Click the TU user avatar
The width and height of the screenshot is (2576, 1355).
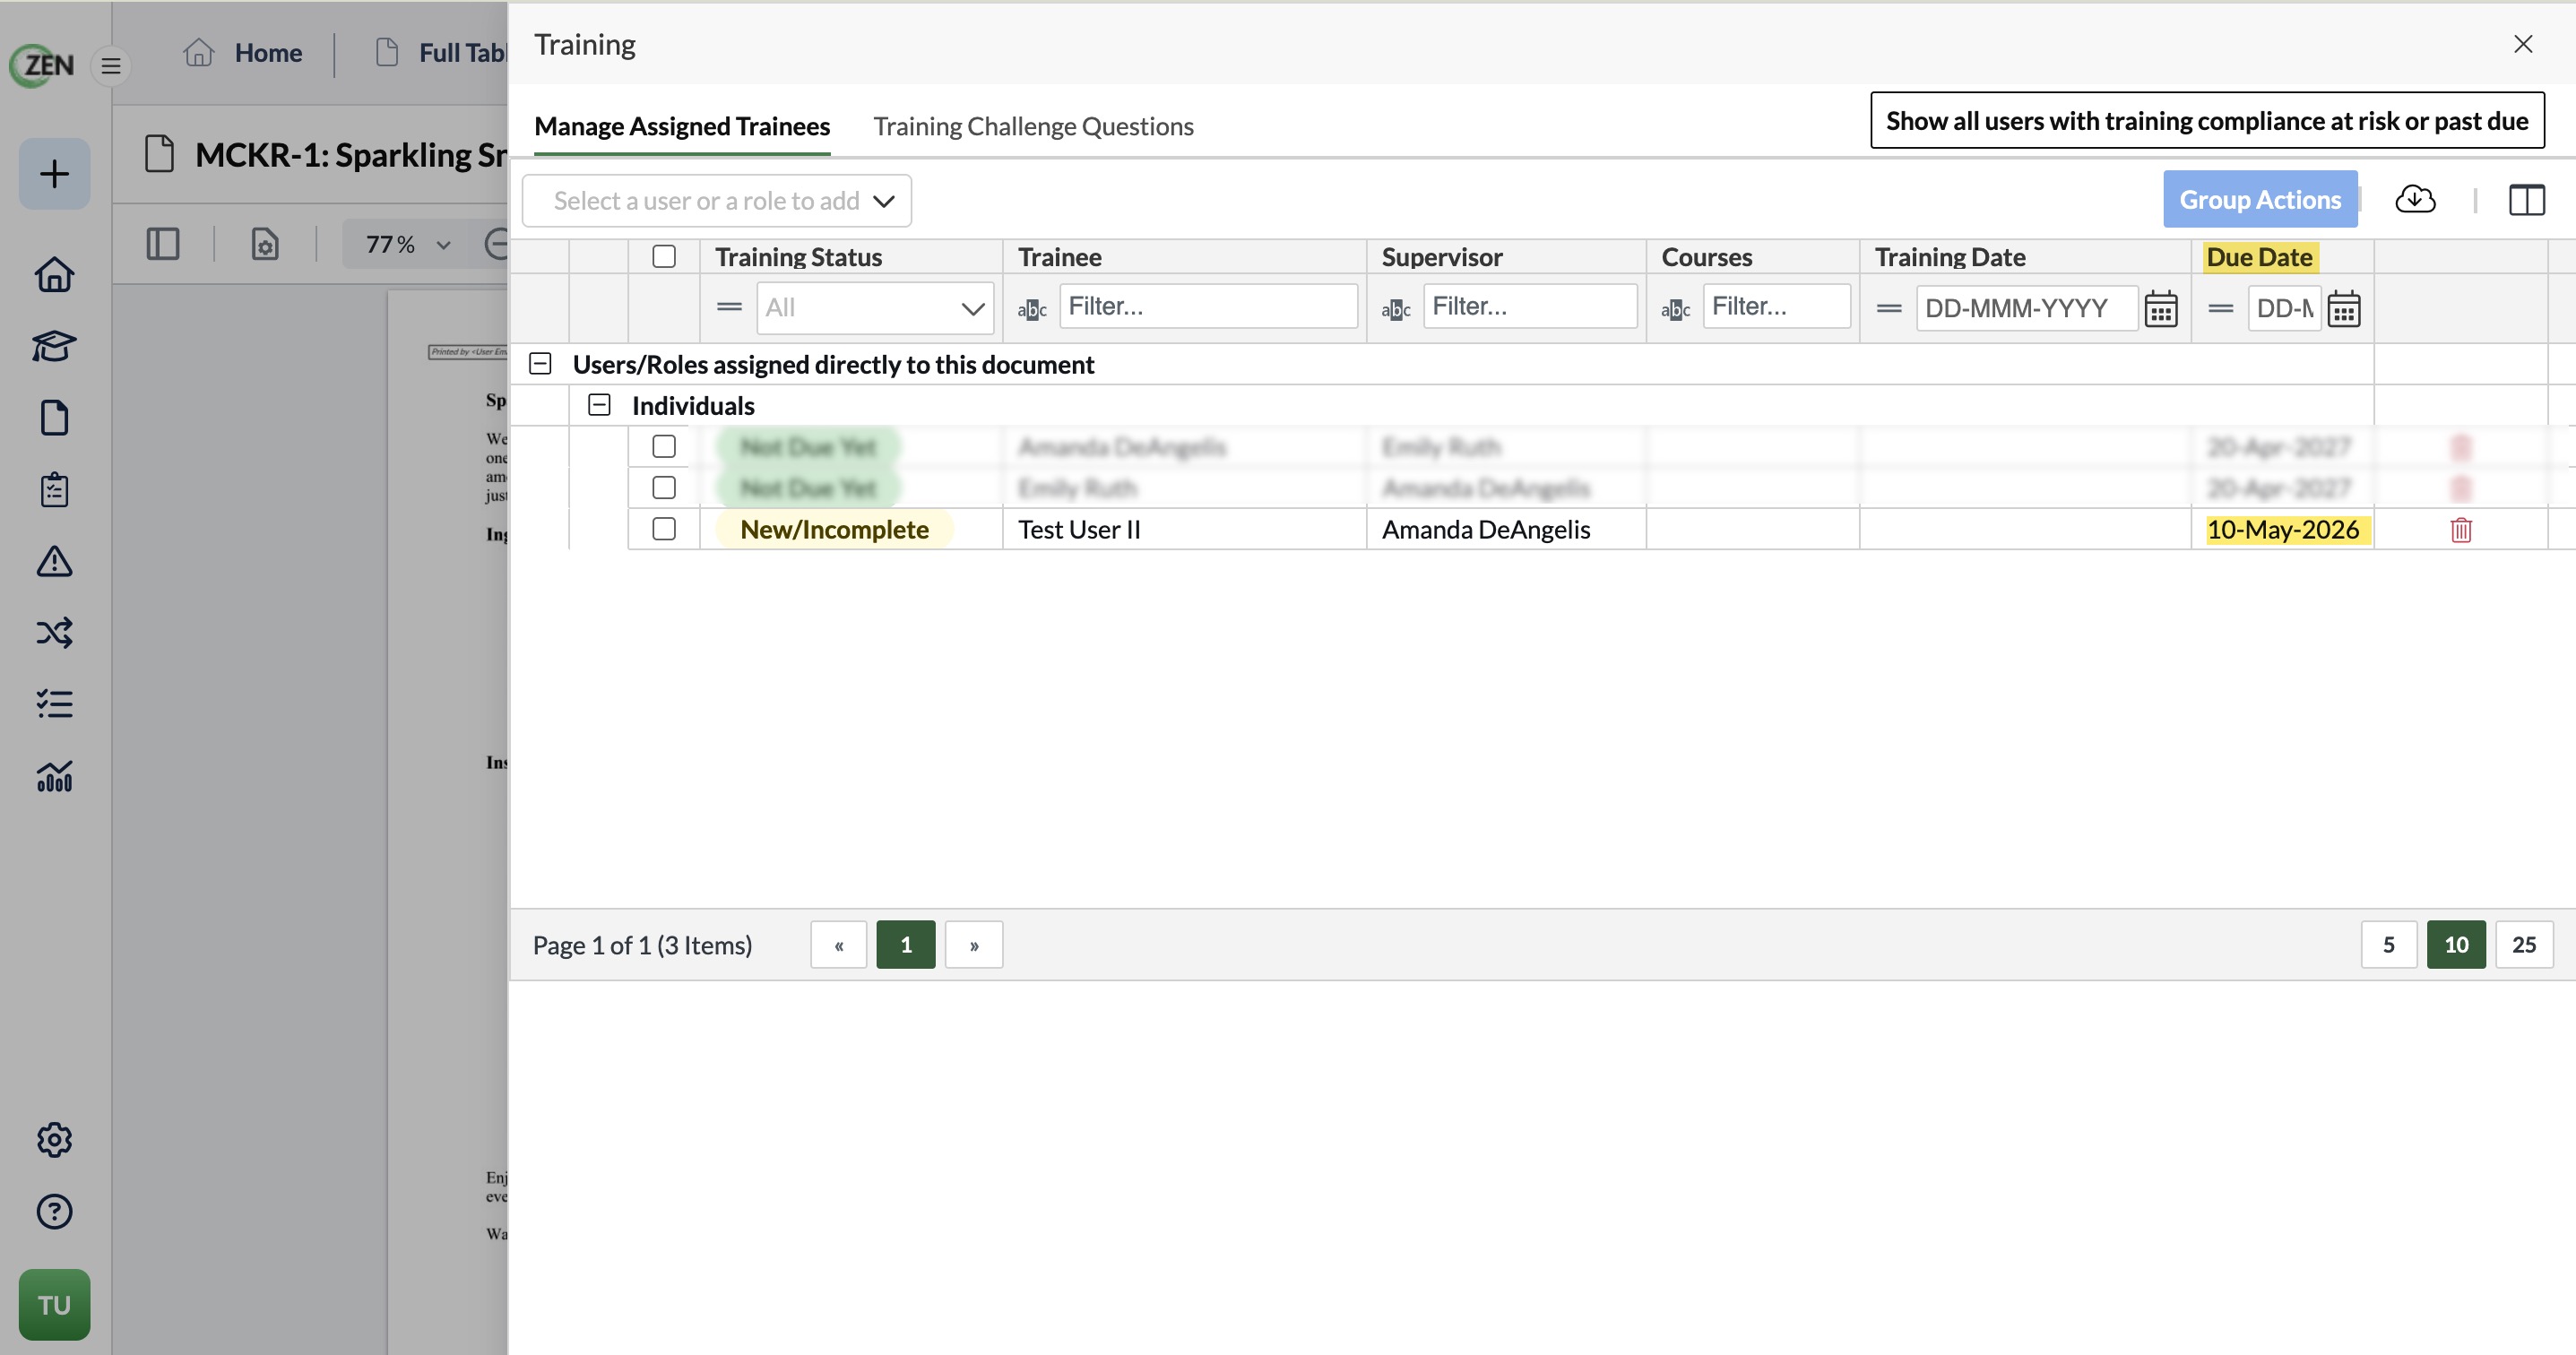tap(54, 1305)
